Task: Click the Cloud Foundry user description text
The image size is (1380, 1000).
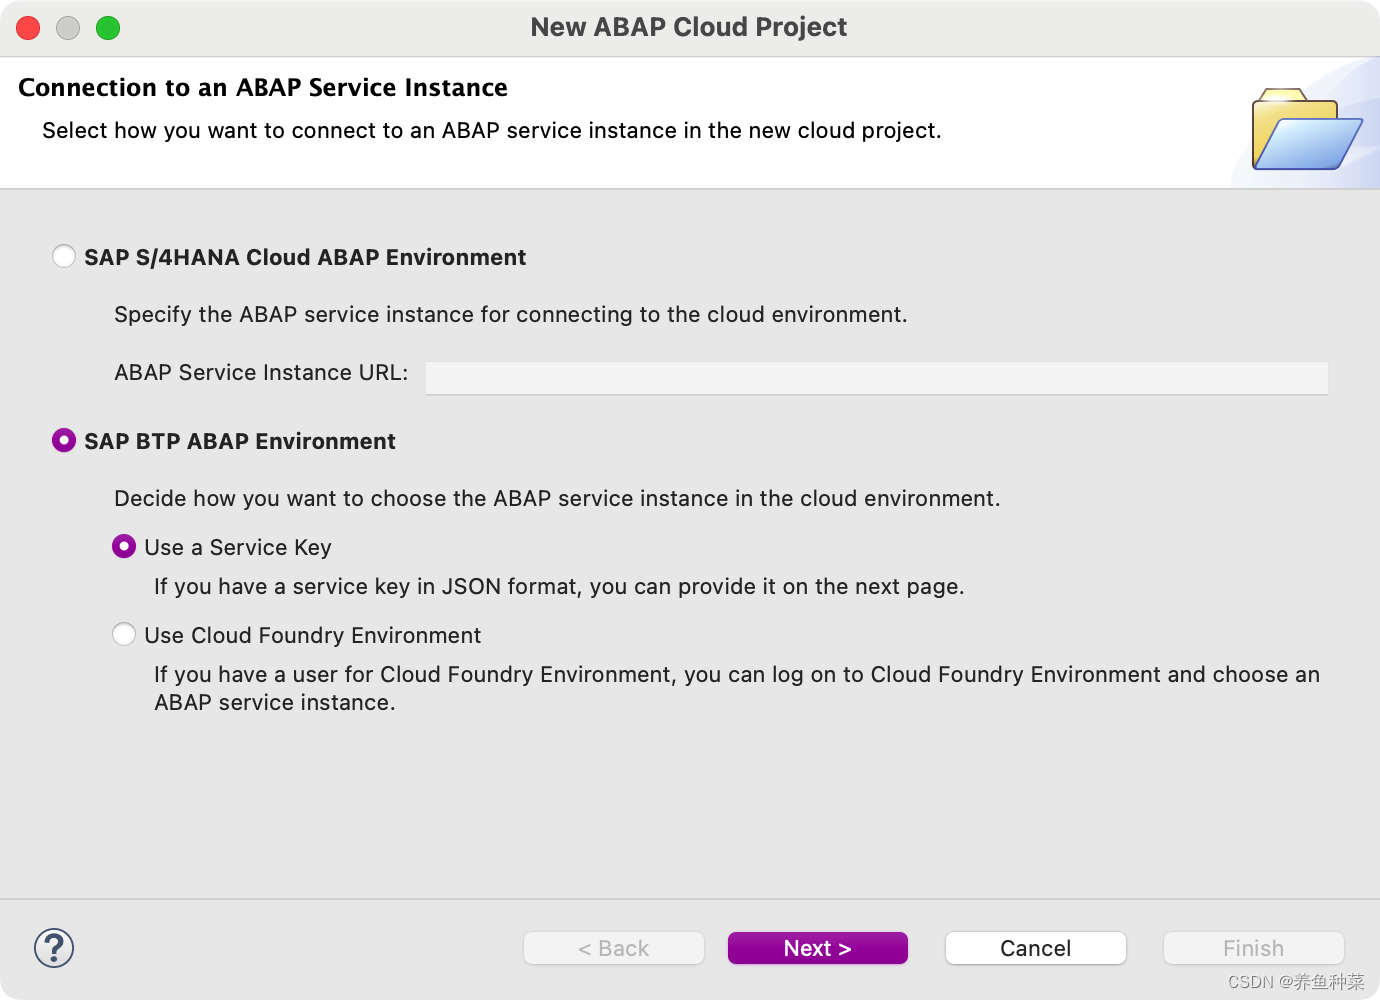Action: coord(736,688)
